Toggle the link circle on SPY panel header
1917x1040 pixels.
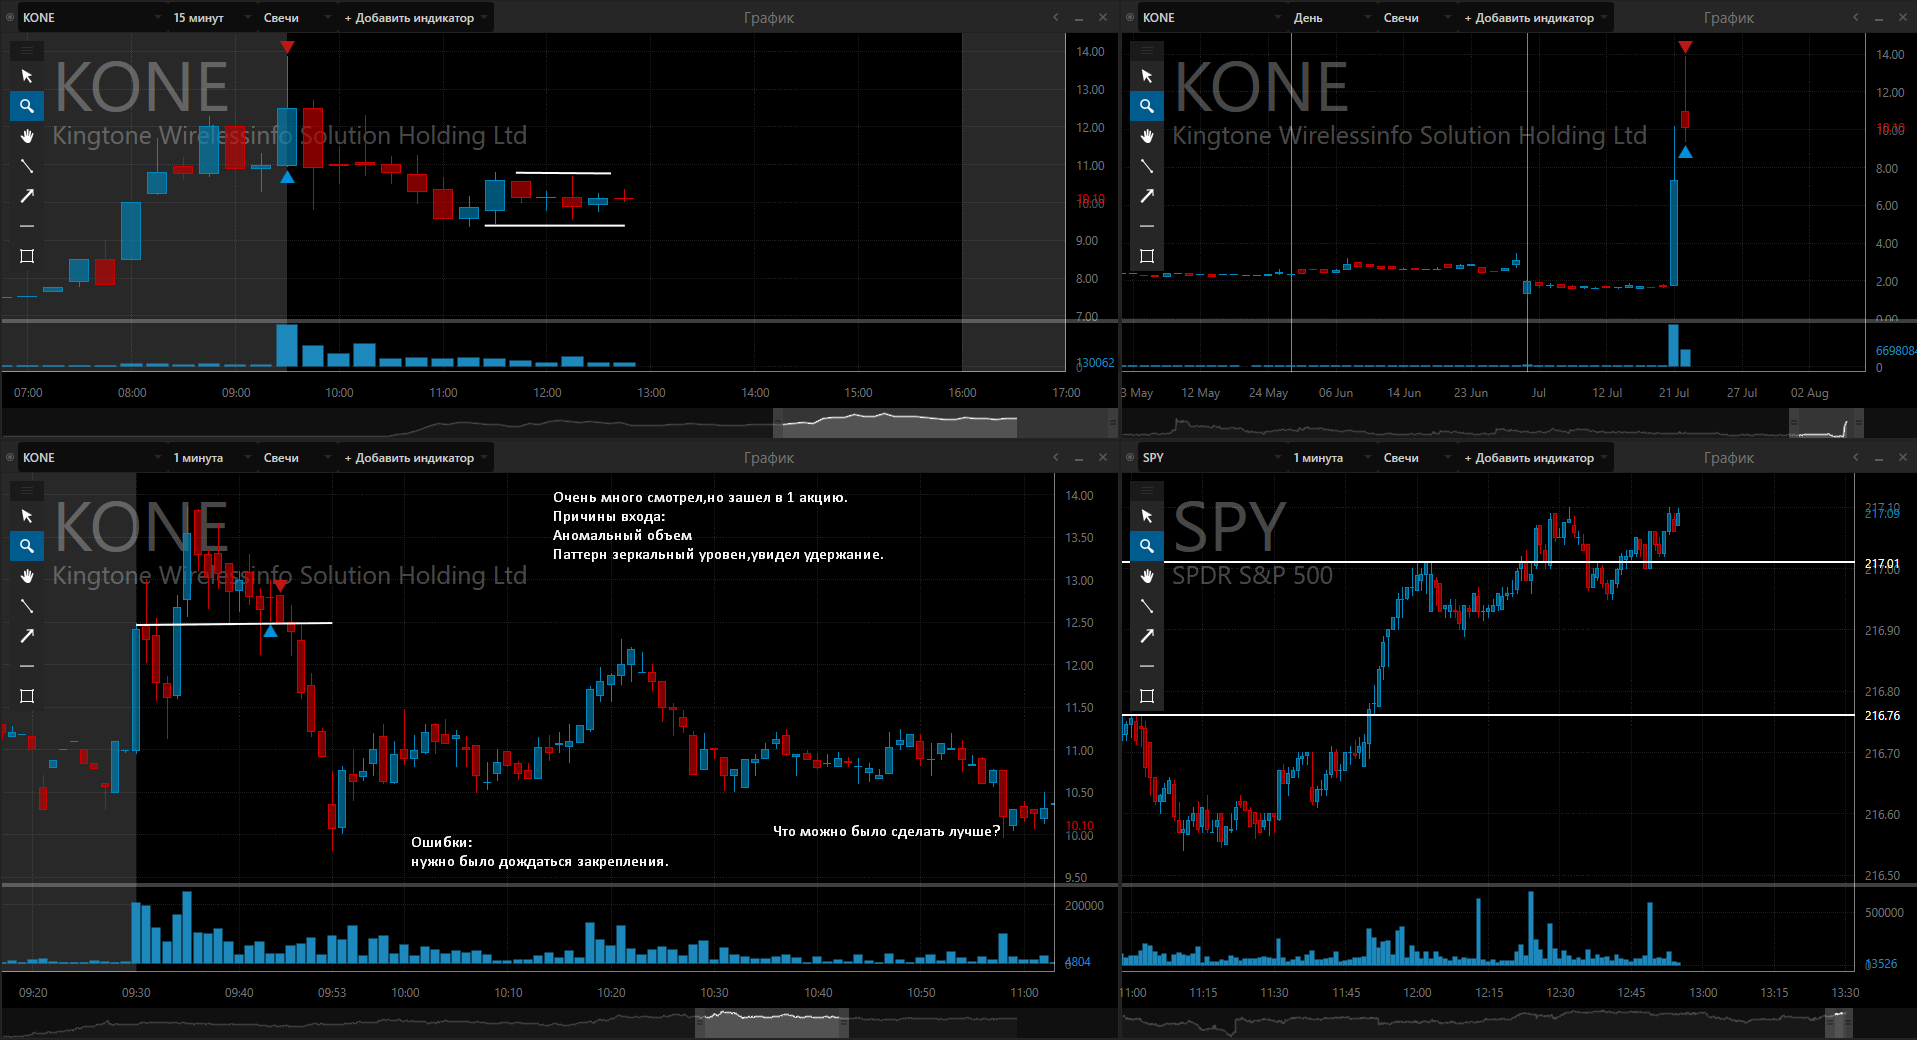(x=1130, y=457)
